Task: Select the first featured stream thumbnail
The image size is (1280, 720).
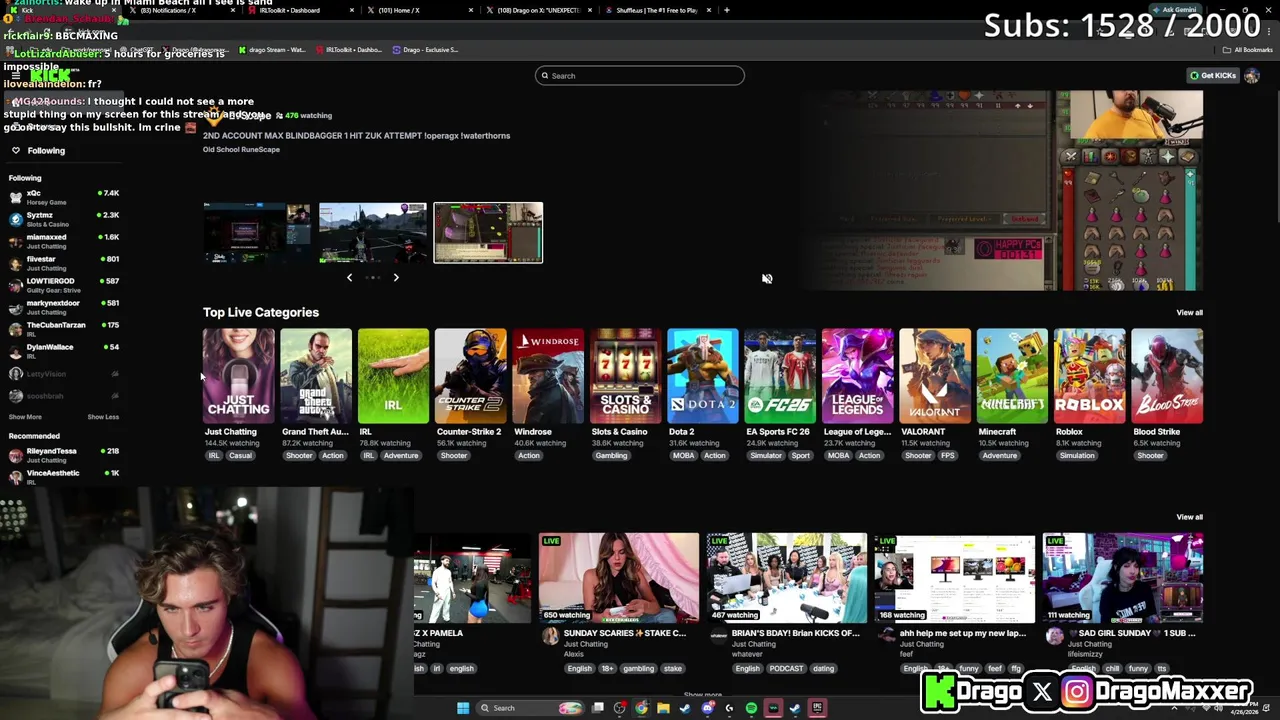Action: pos(257,233)
